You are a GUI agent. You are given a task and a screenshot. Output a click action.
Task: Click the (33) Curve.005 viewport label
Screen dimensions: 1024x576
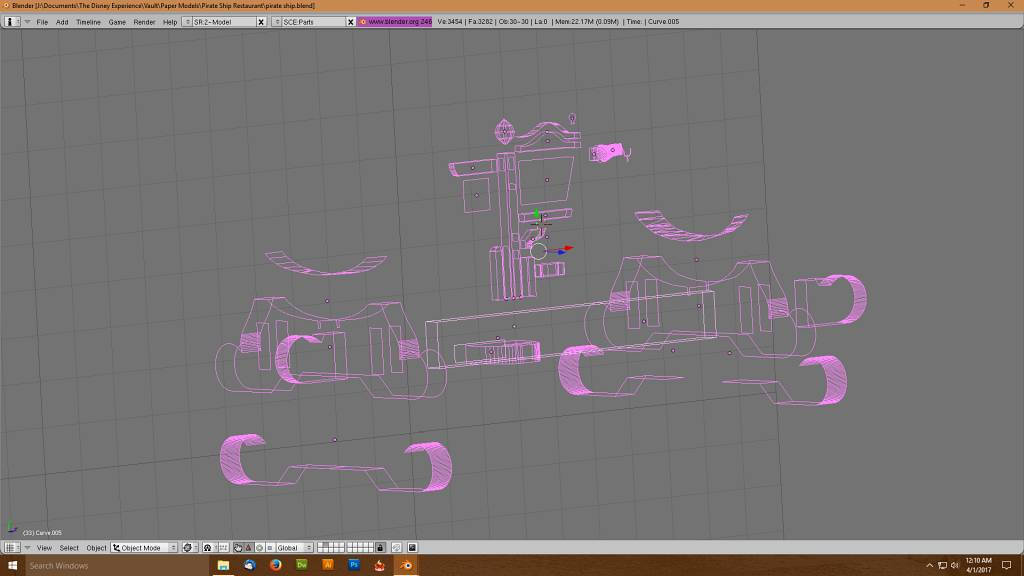point(42,533)
